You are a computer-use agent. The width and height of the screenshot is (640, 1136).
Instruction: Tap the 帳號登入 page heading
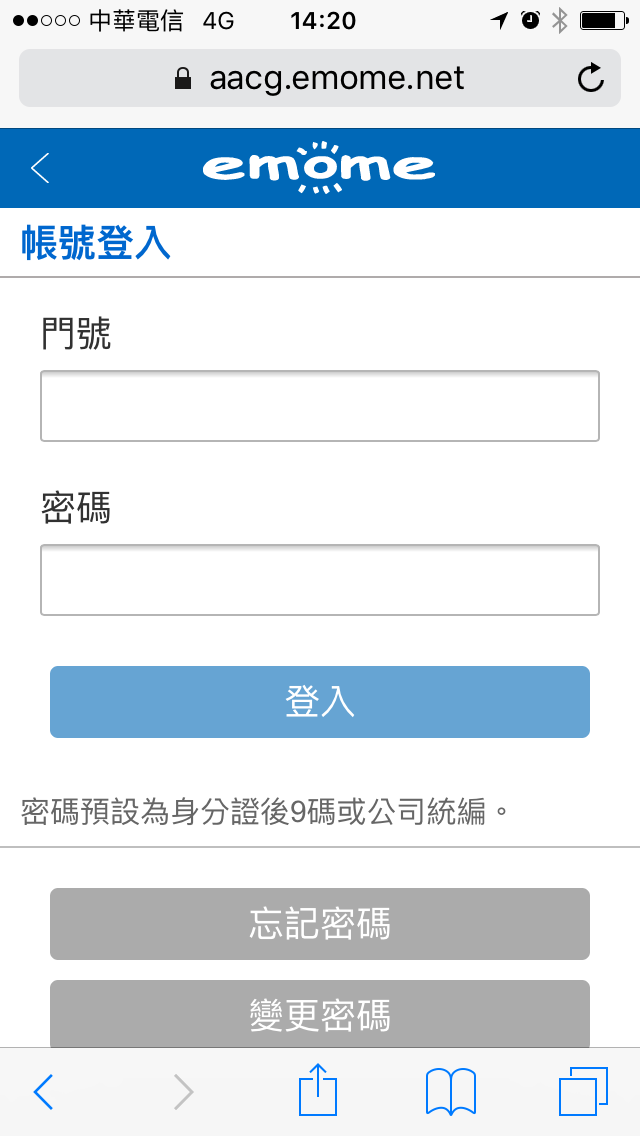click(x=96, y=243)
